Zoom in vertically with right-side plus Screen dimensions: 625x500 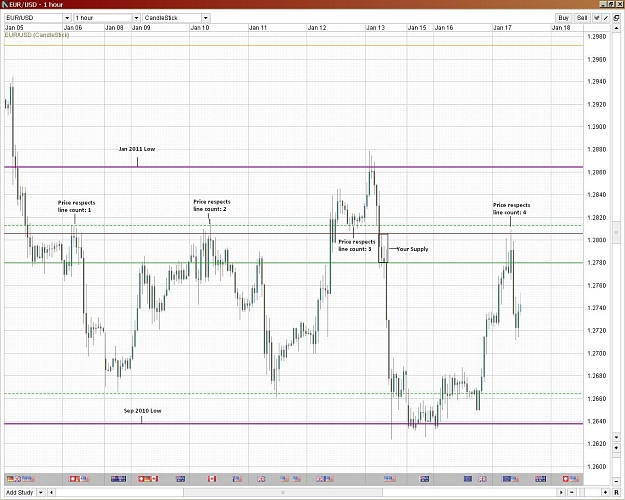[616, 448]
